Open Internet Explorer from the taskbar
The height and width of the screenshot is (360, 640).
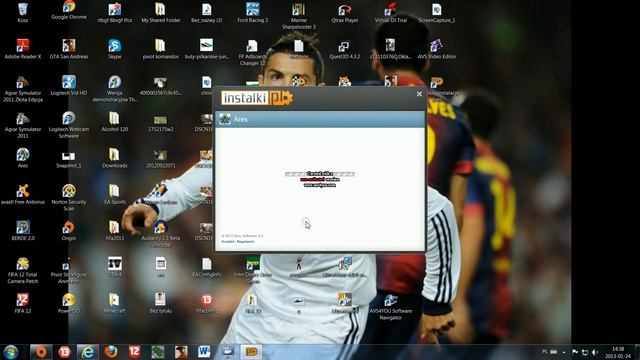coord(87,352)
